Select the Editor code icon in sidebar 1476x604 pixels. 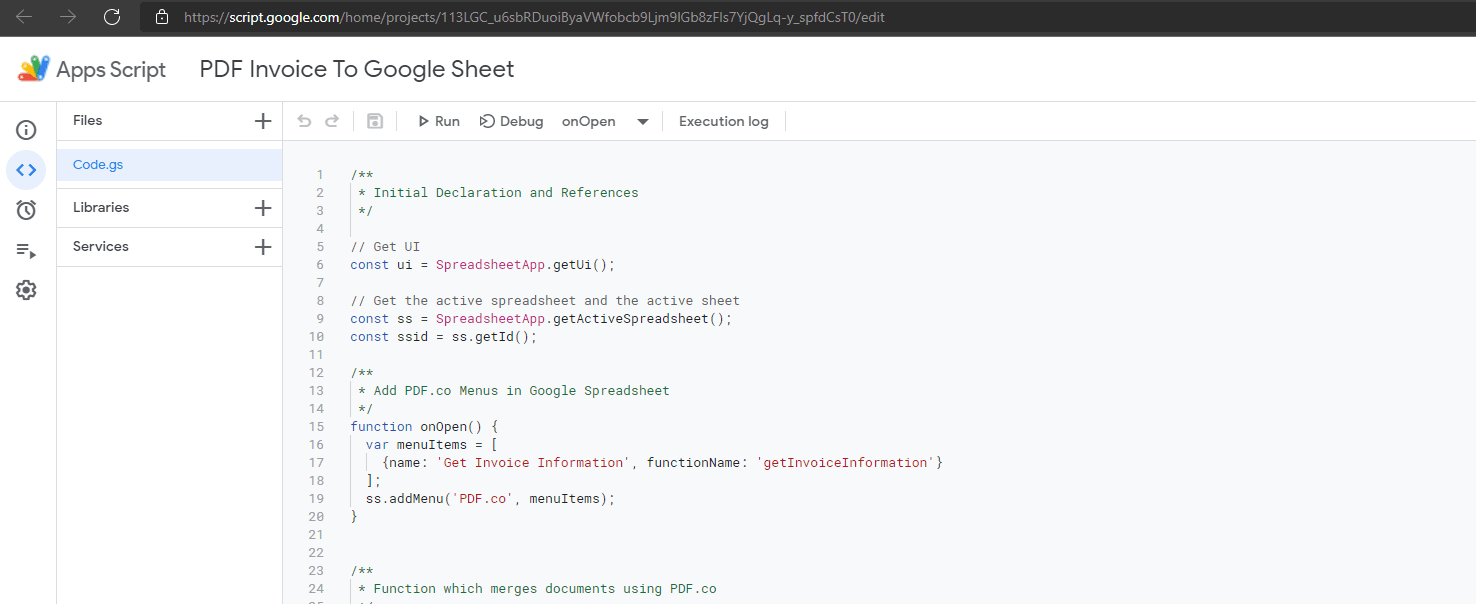[26, 170]
